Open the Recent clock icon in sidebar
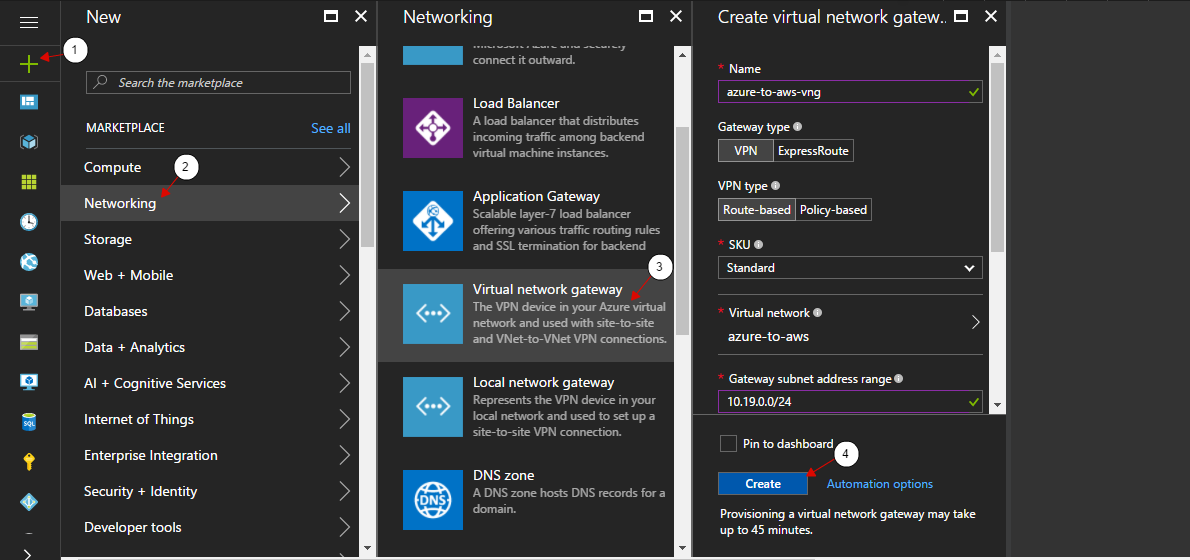This screenshot has width=1190, height=560. (29, 222)
